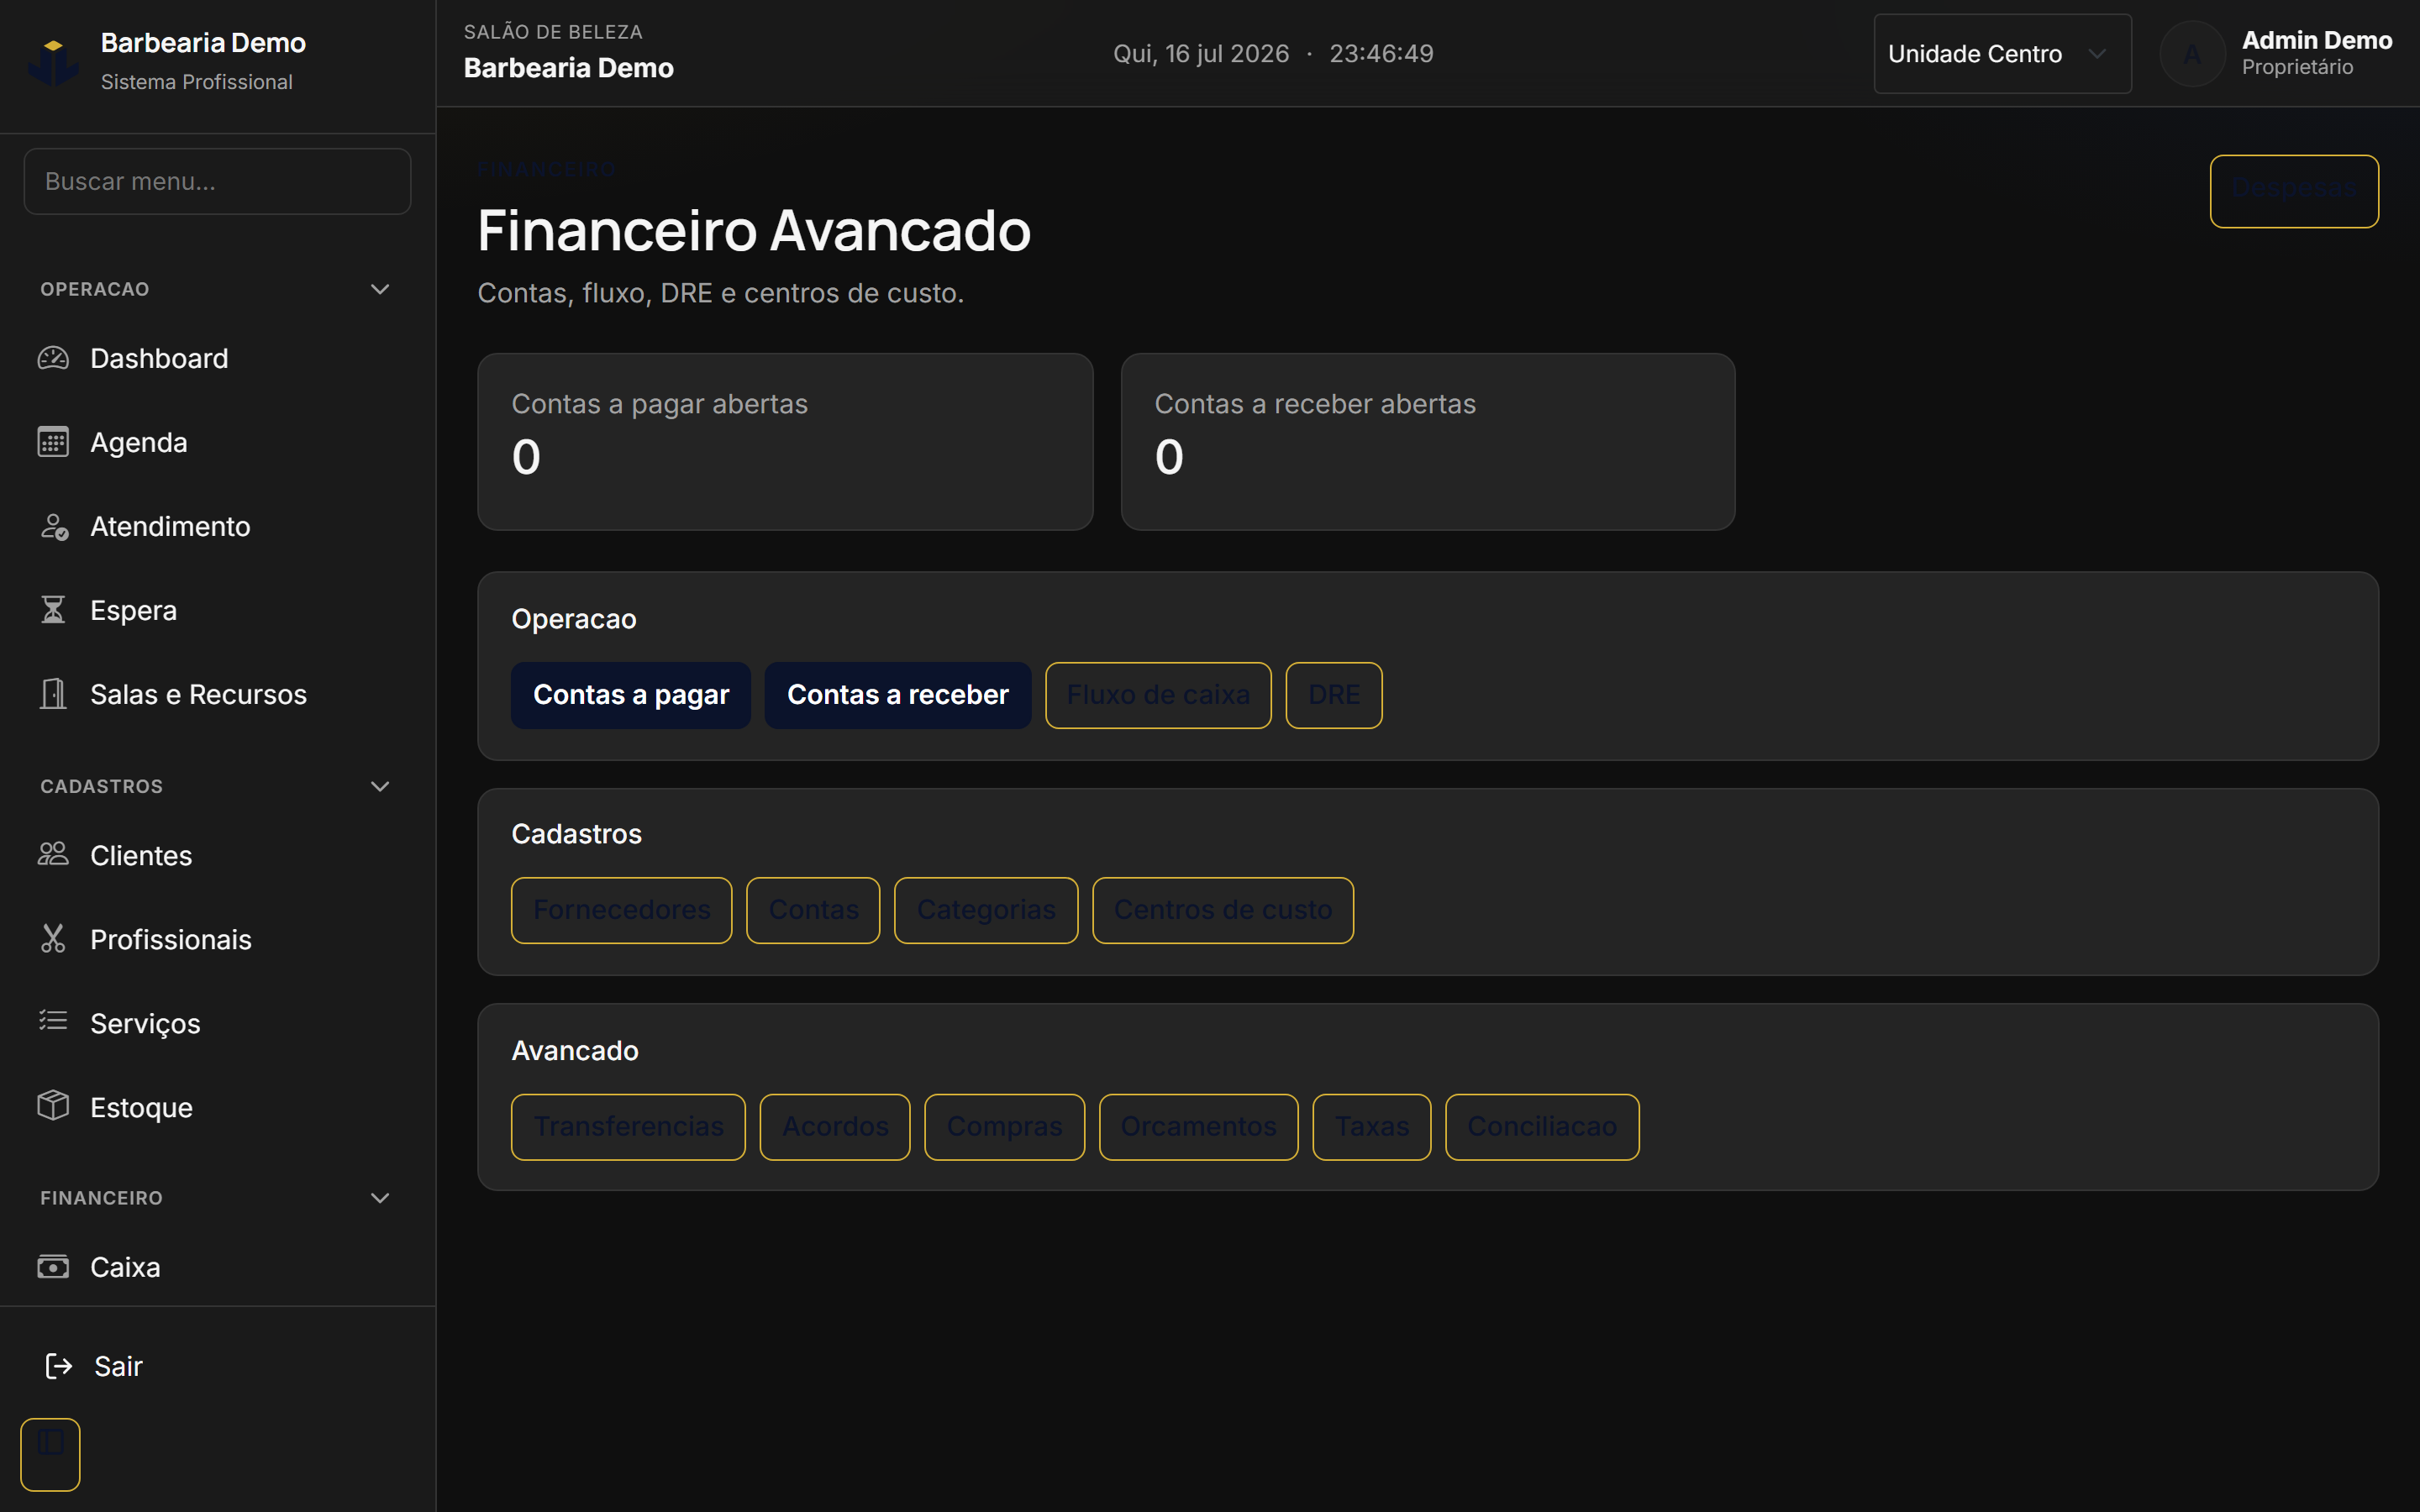Open Dashboard from the sidebar
The image size is (2420, 1512).
217,358
